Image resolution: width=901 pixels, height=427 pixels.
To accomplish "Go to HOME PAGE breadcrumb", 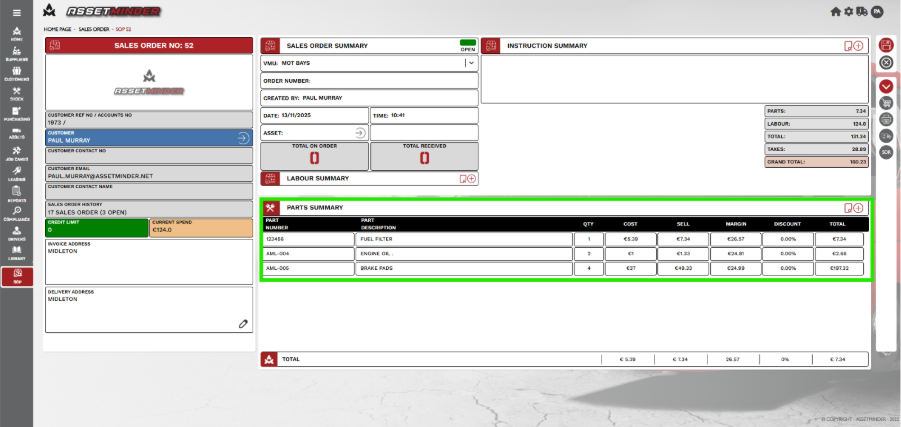I will [x=57, y=29].
